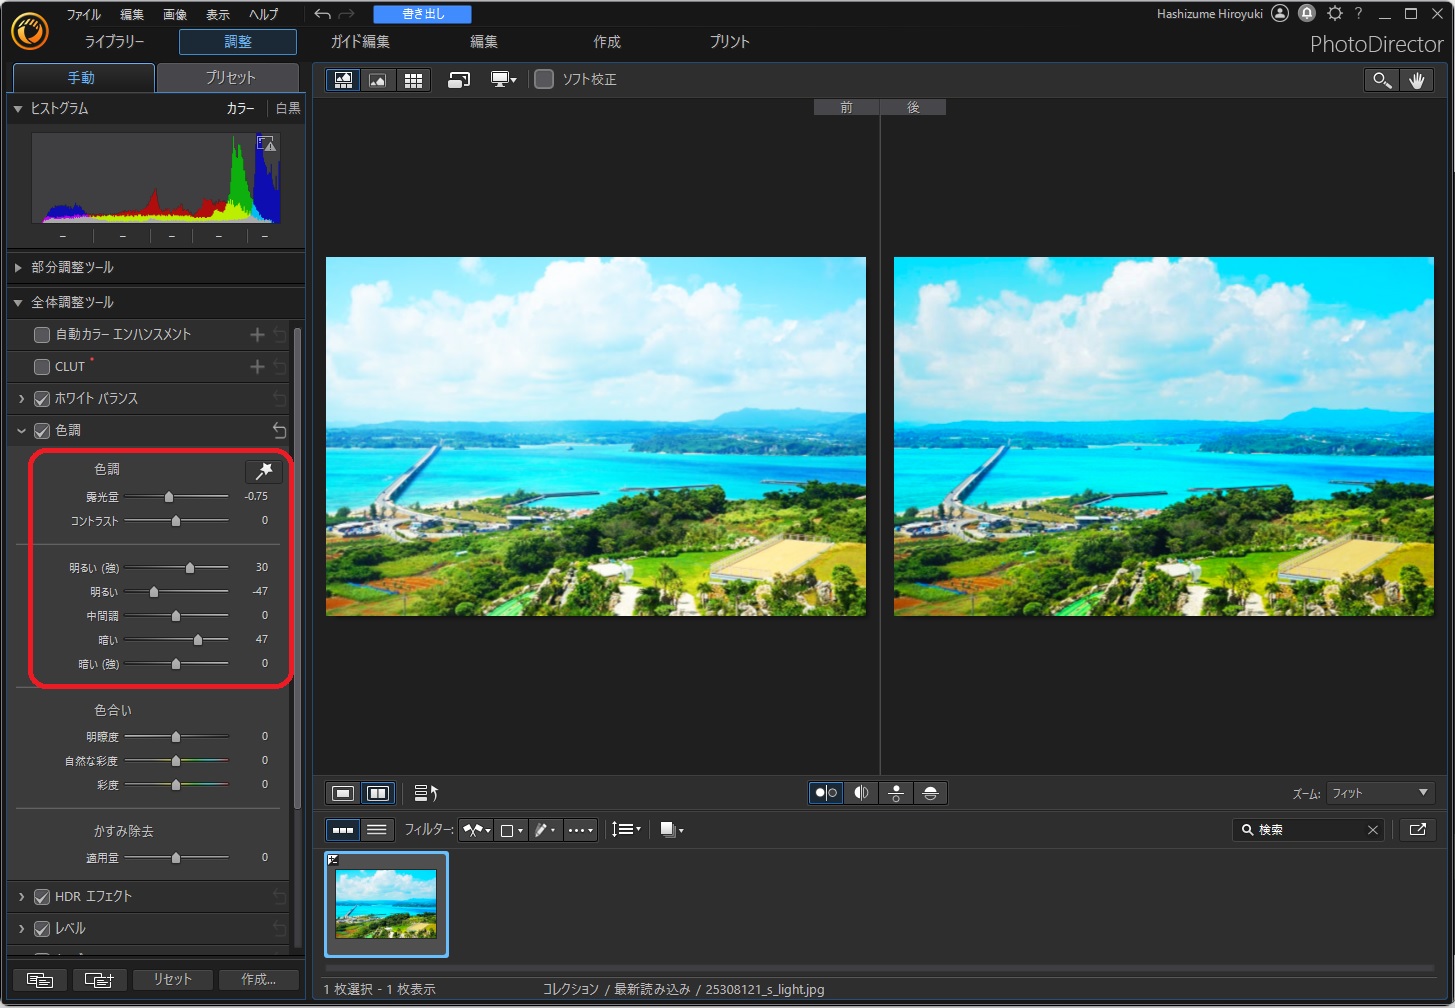1455x1008 pixels.
Task: Collapse the ヒストグラム panel
Action: tap(18, 108)
